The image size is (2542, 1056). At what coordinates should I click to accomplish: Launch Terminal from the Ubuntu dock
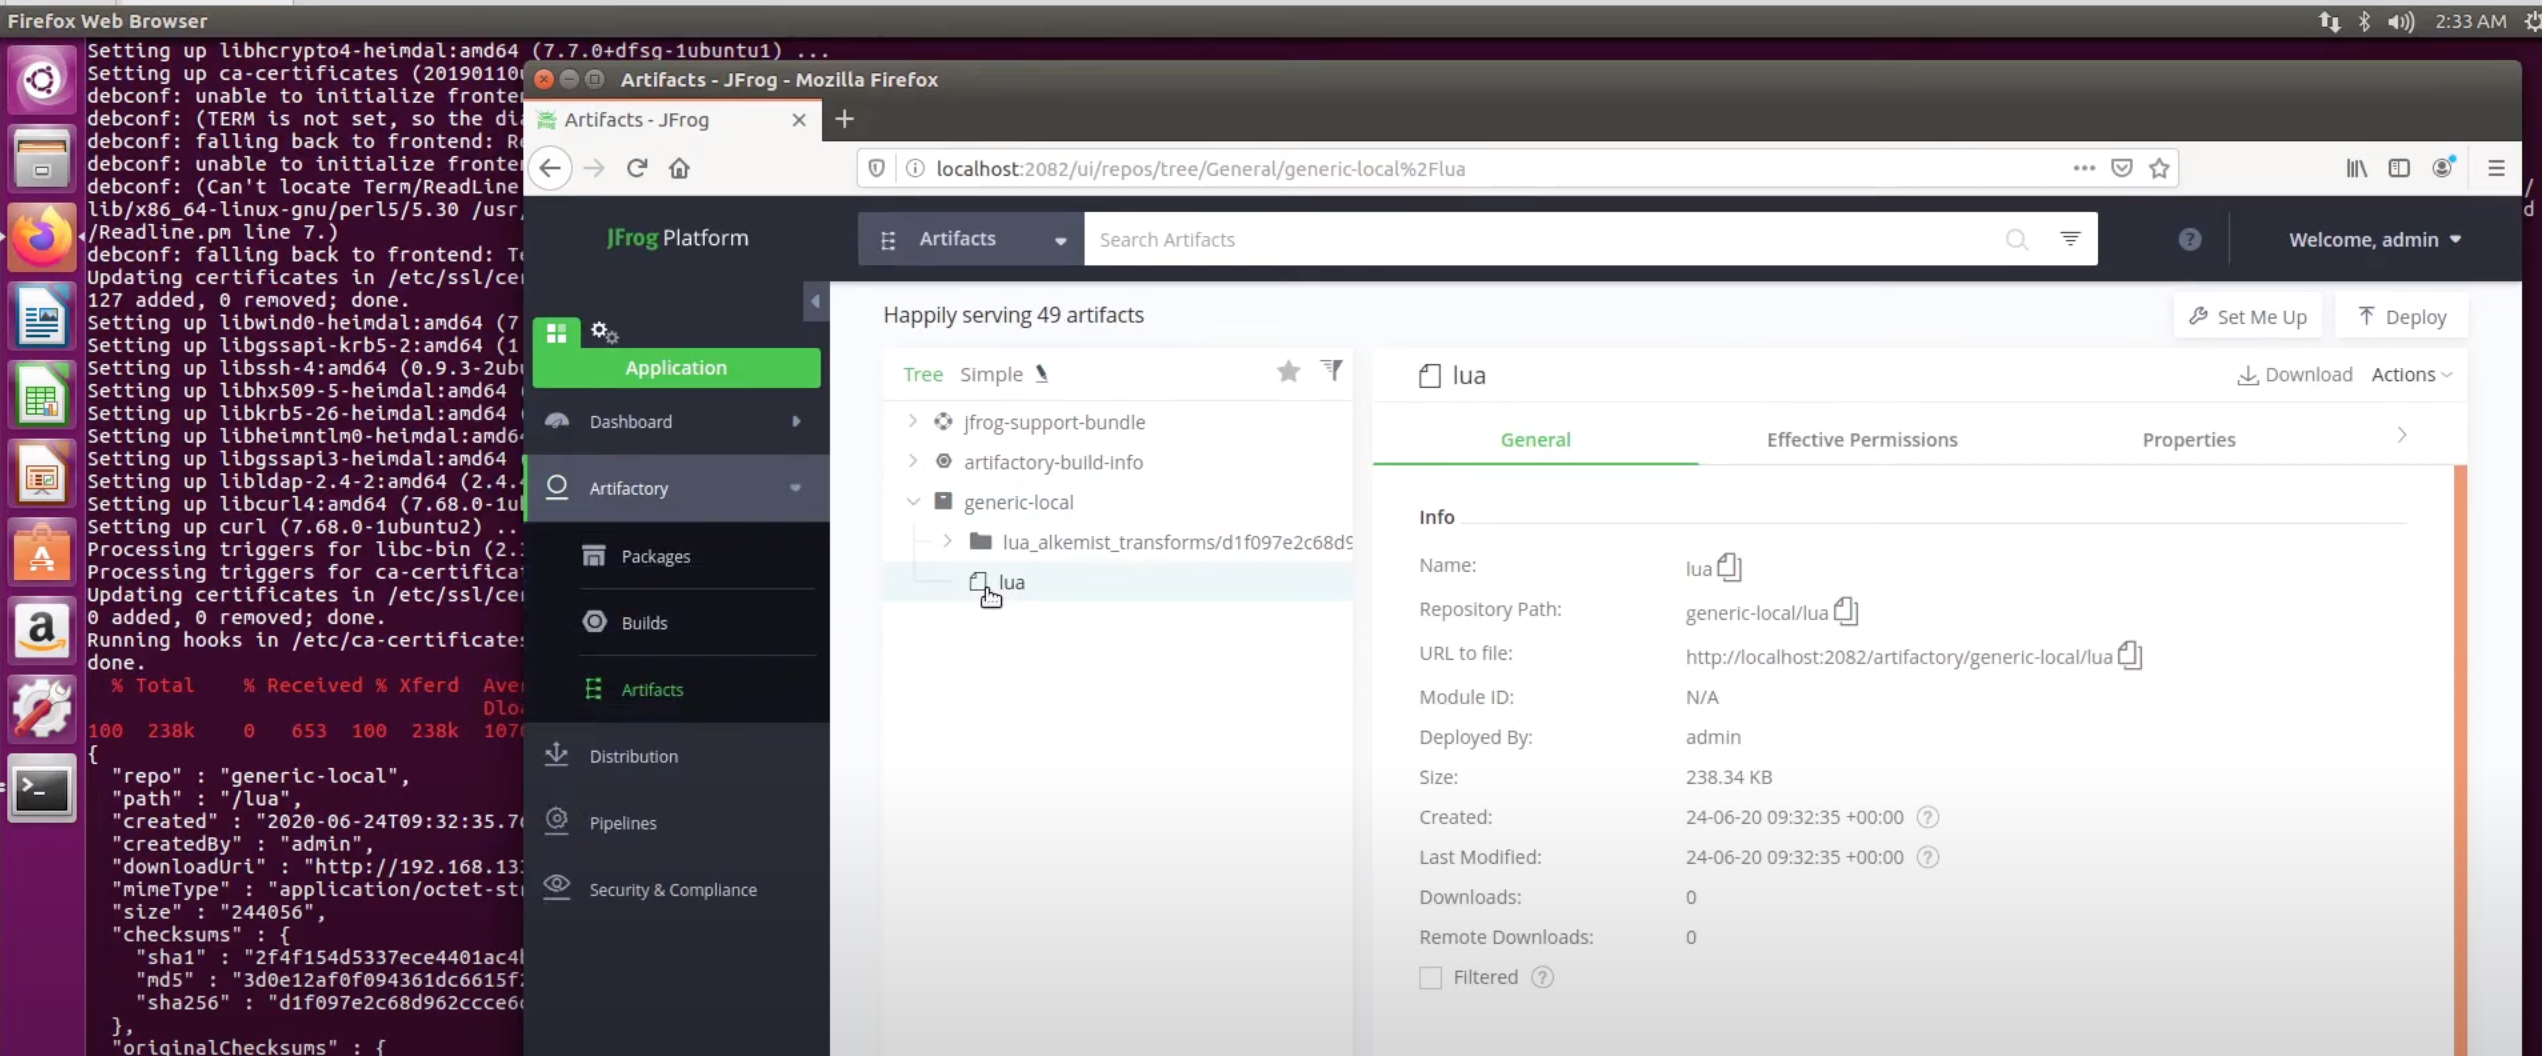[x=42, y=789]
